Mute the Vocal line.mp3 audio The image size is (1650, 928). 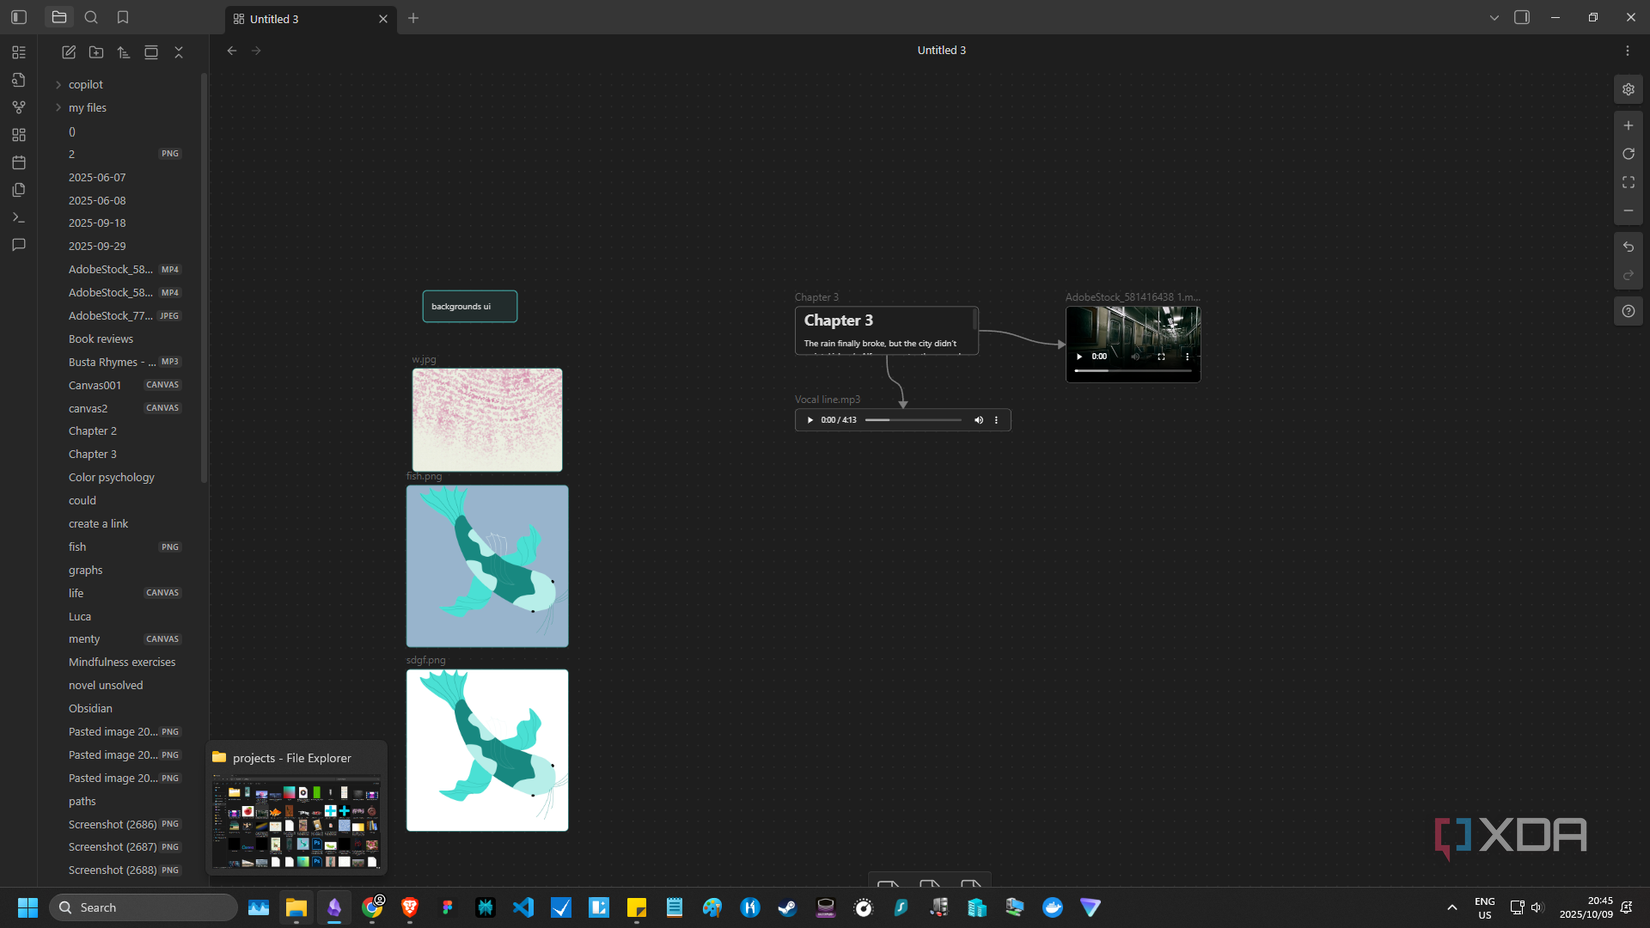(979, 420)
